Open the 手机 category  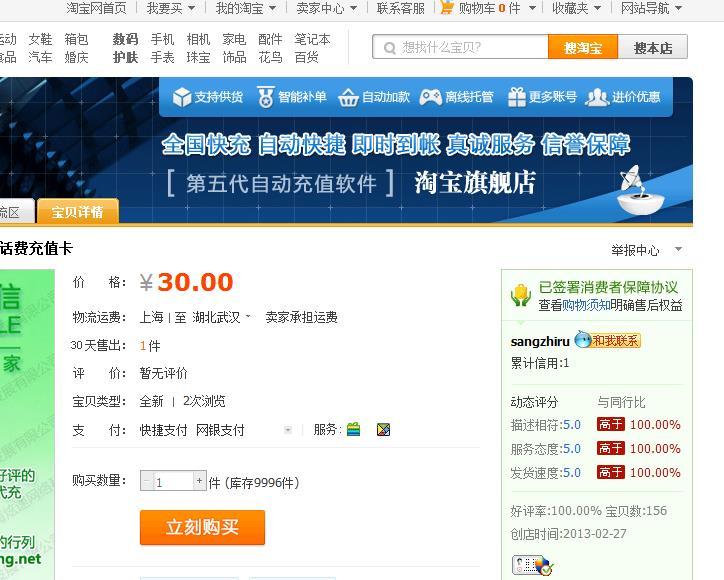[162, 39]
